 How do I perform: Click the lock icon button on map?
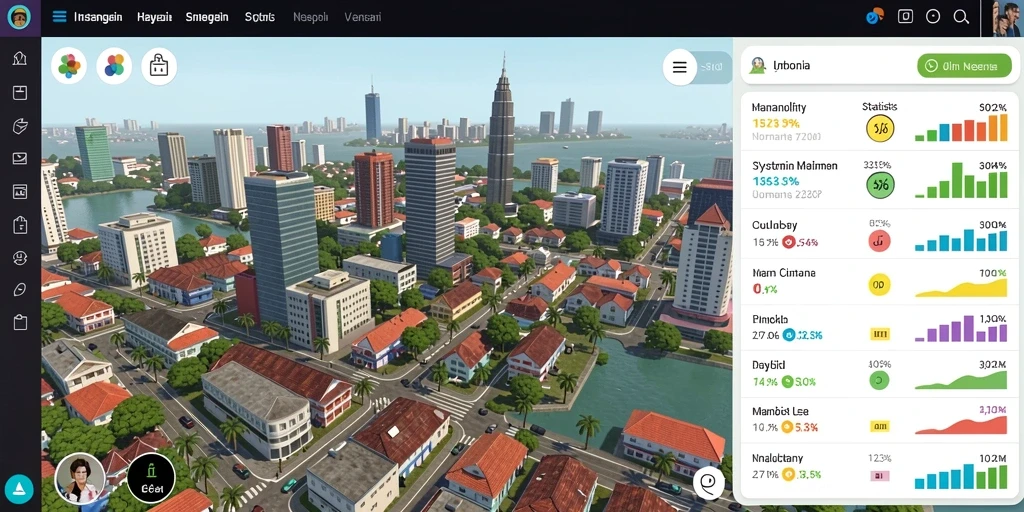click(159, 66)
